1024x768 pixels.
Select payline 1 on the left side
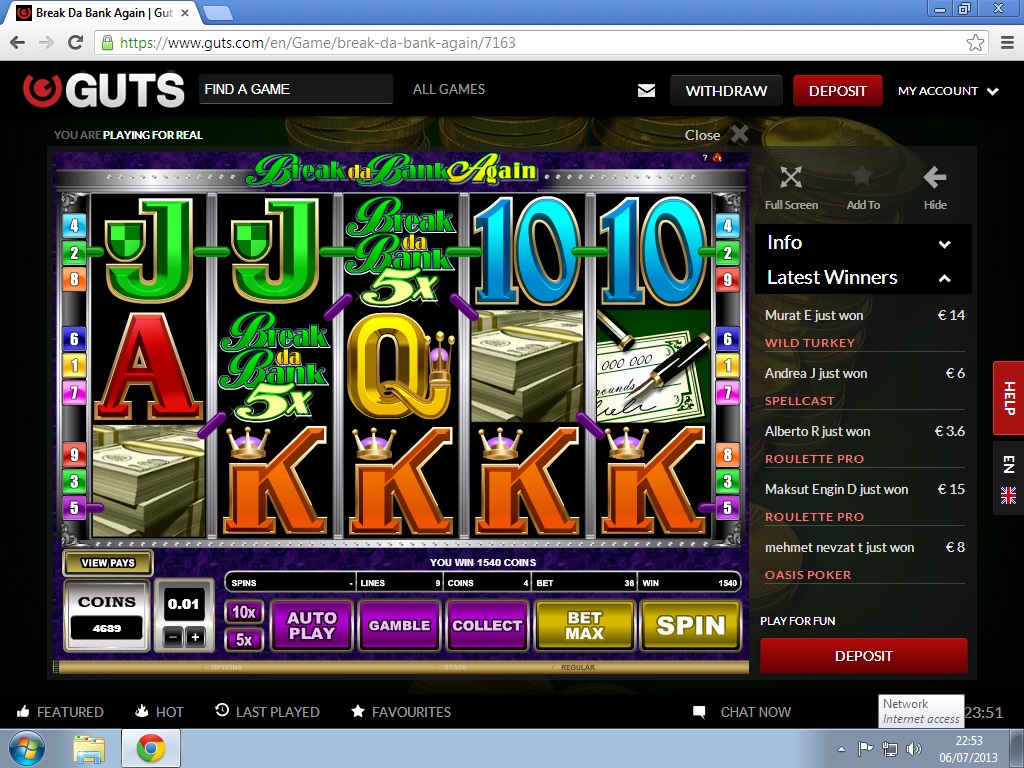coord(74,366)
